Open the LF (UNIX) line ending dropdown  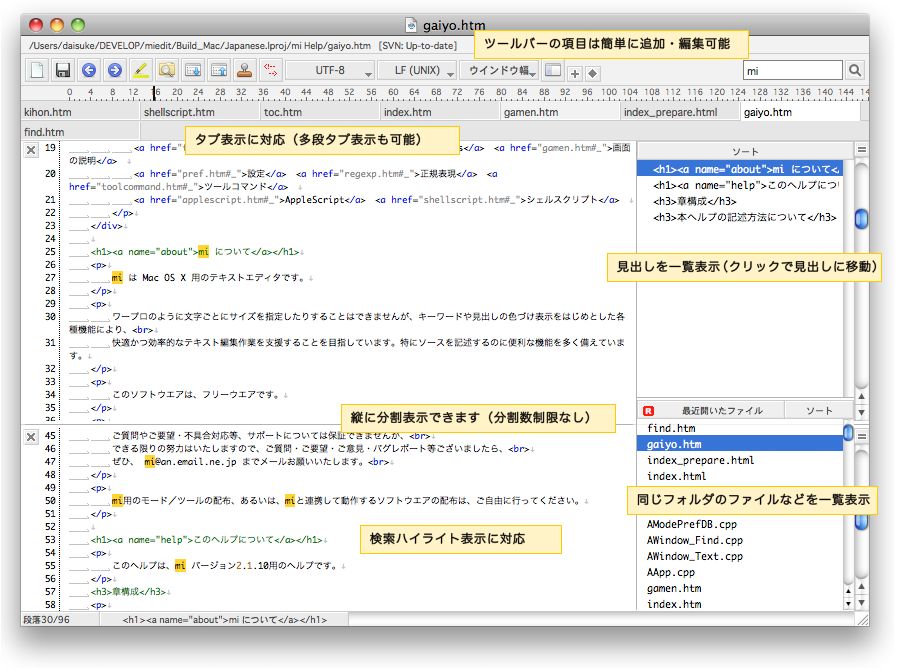[x=418, y=71]
